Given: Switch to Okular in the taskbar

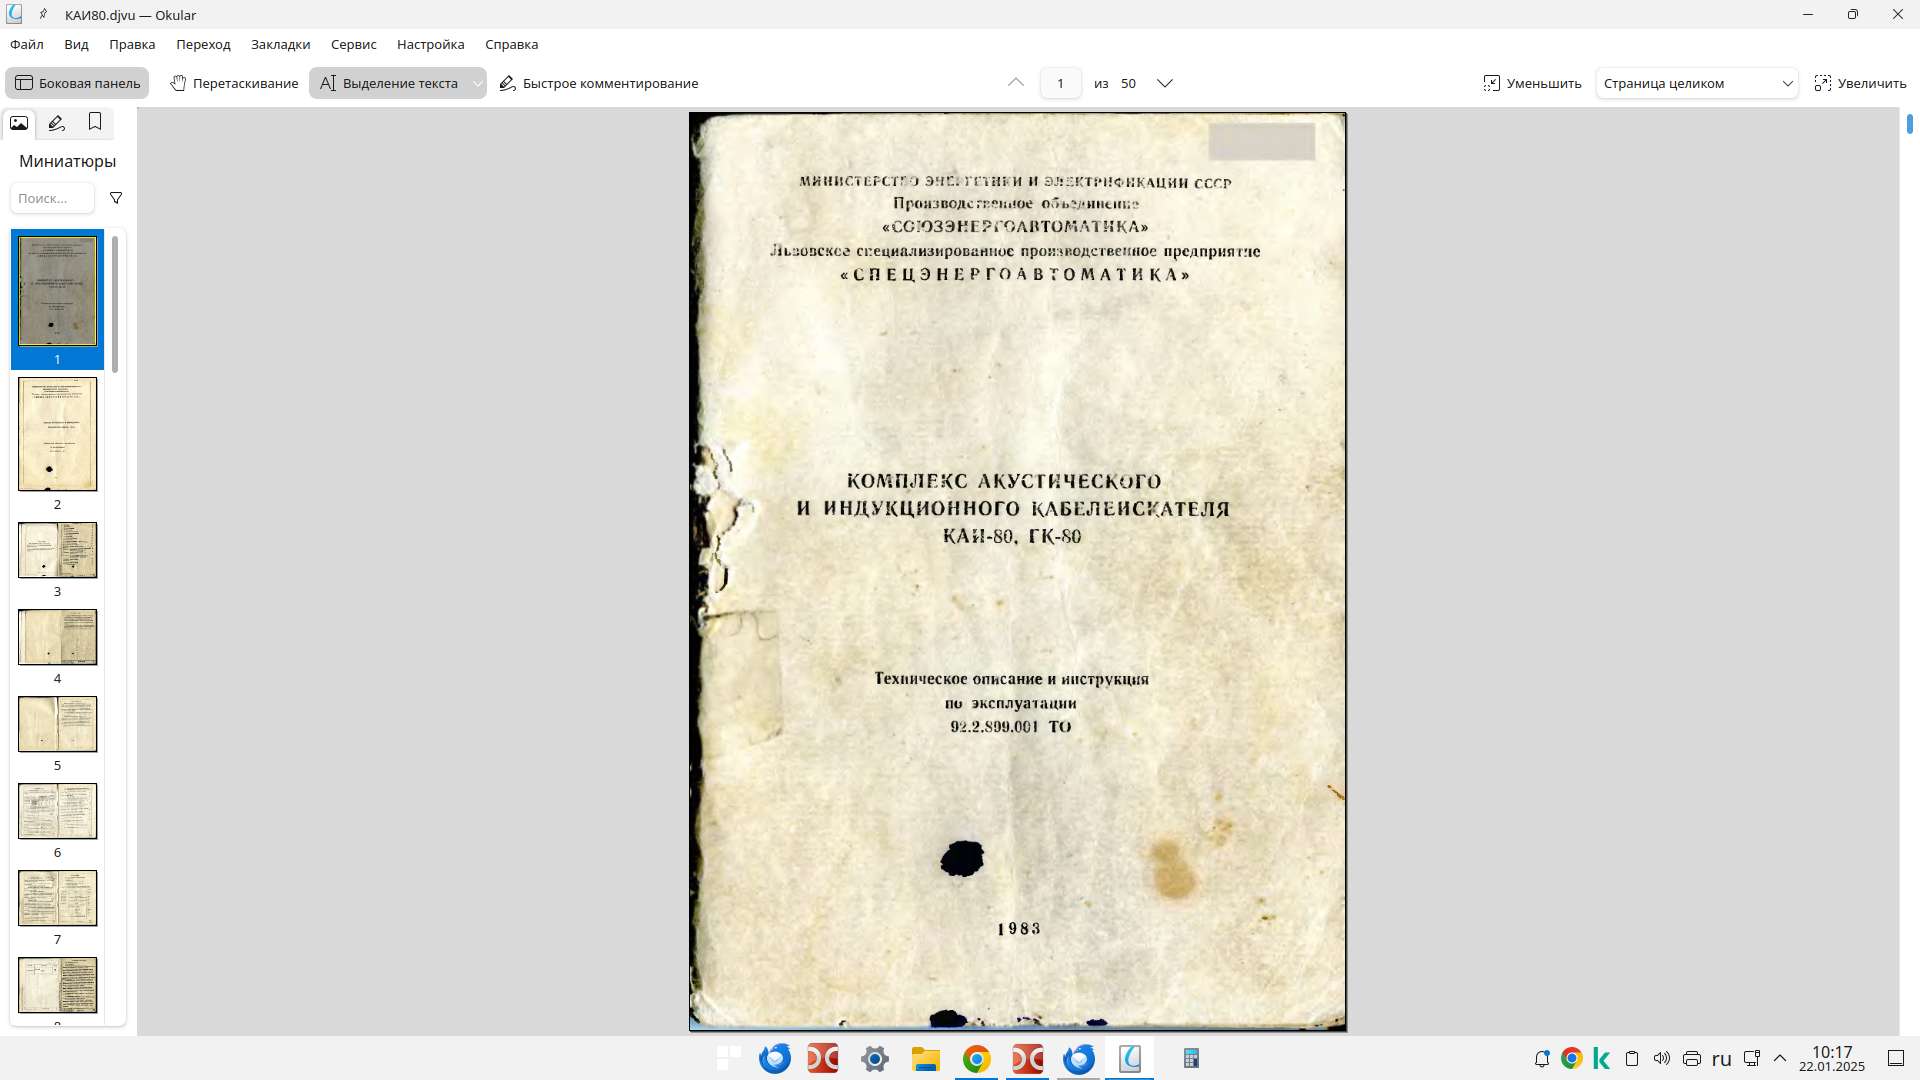Looking at the screenshot, I should tap(1130, 1058).
